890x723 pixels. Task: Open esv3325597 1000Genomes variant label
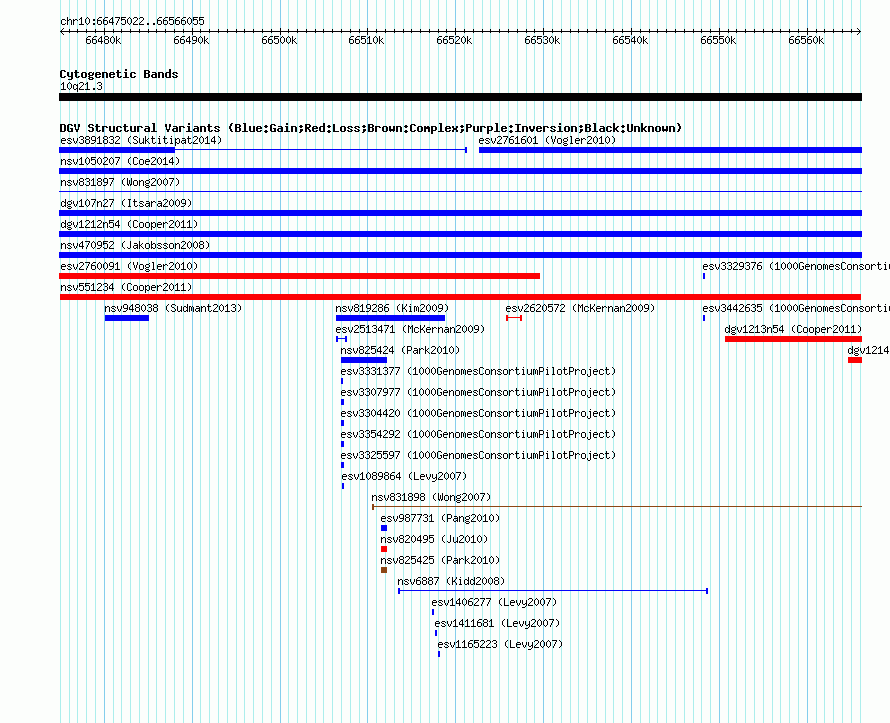click(478, 455)
